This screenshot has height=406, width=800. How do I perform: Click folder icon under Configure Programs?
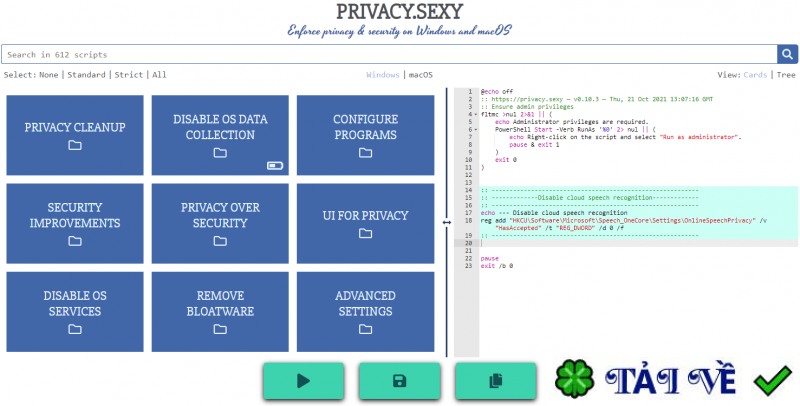tap(365, 153)
